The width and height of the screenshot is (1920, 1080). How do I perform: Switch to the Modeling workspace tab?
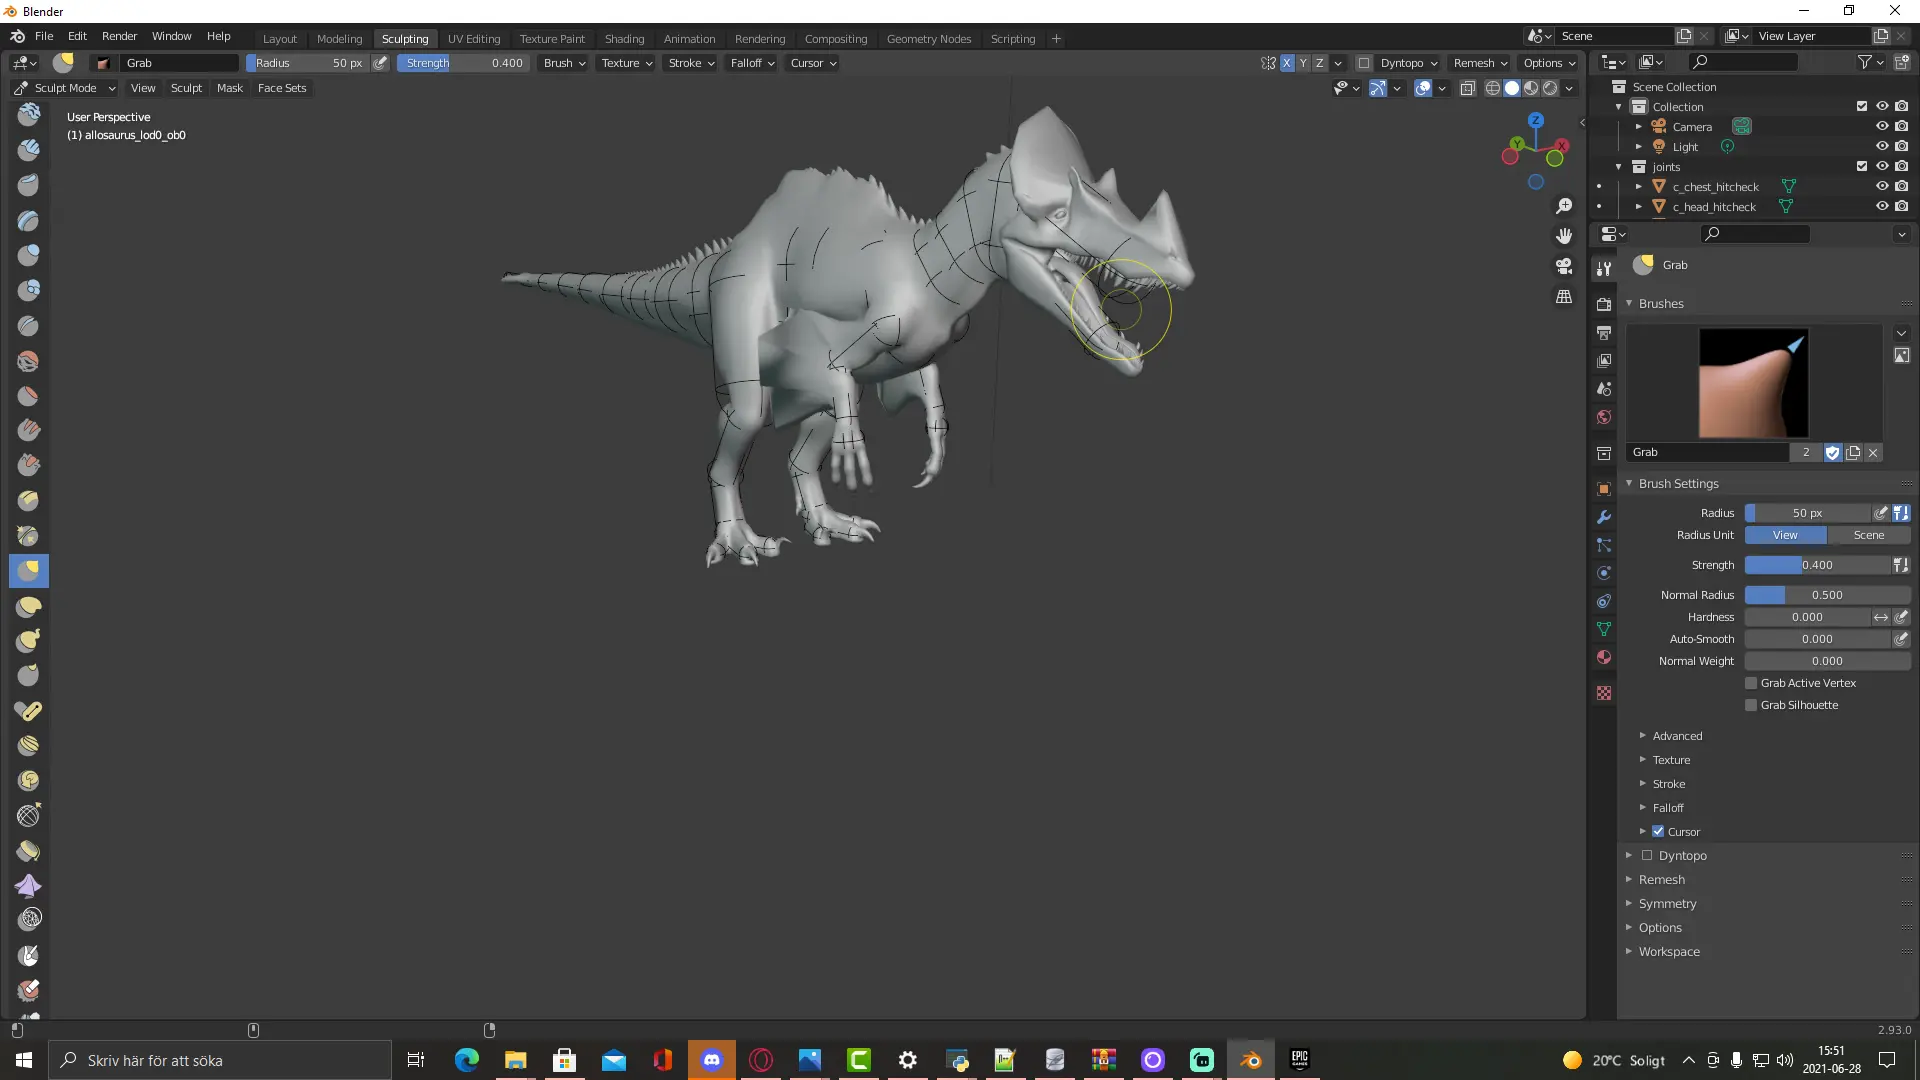(339, 39)
